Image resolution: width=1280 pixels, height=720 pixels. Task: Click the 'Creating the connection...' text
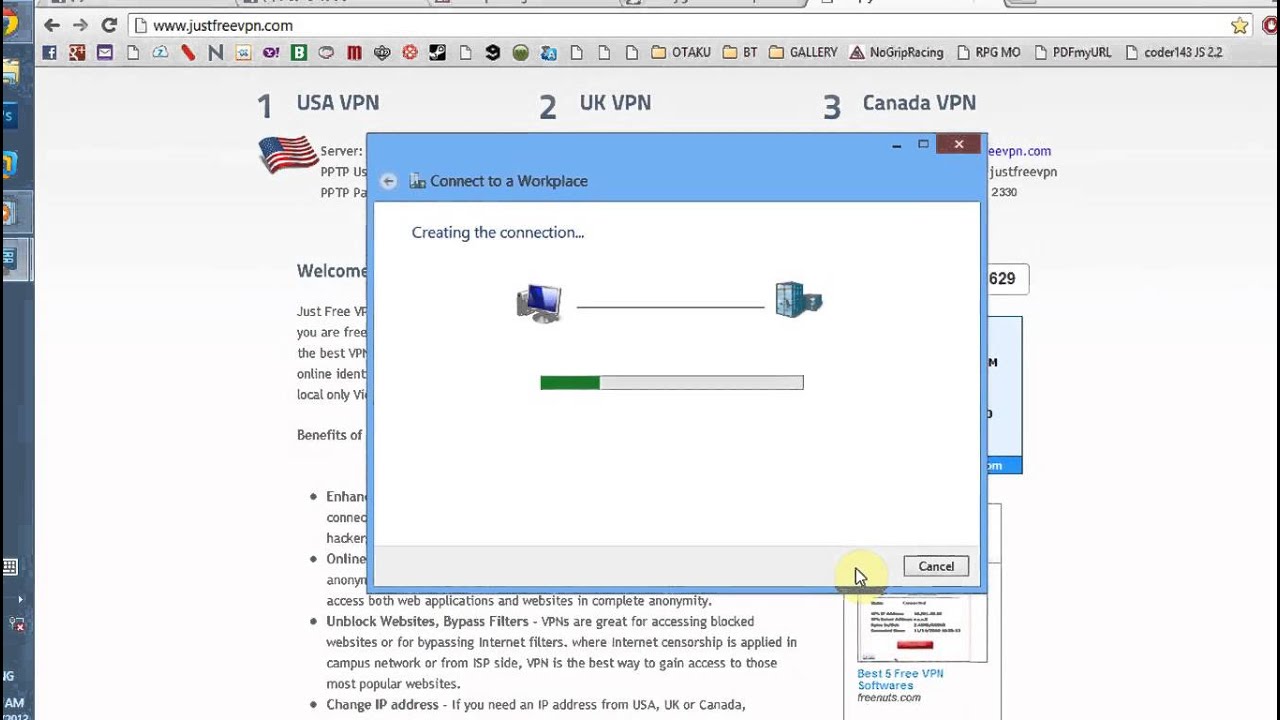[x=498, y=233]
